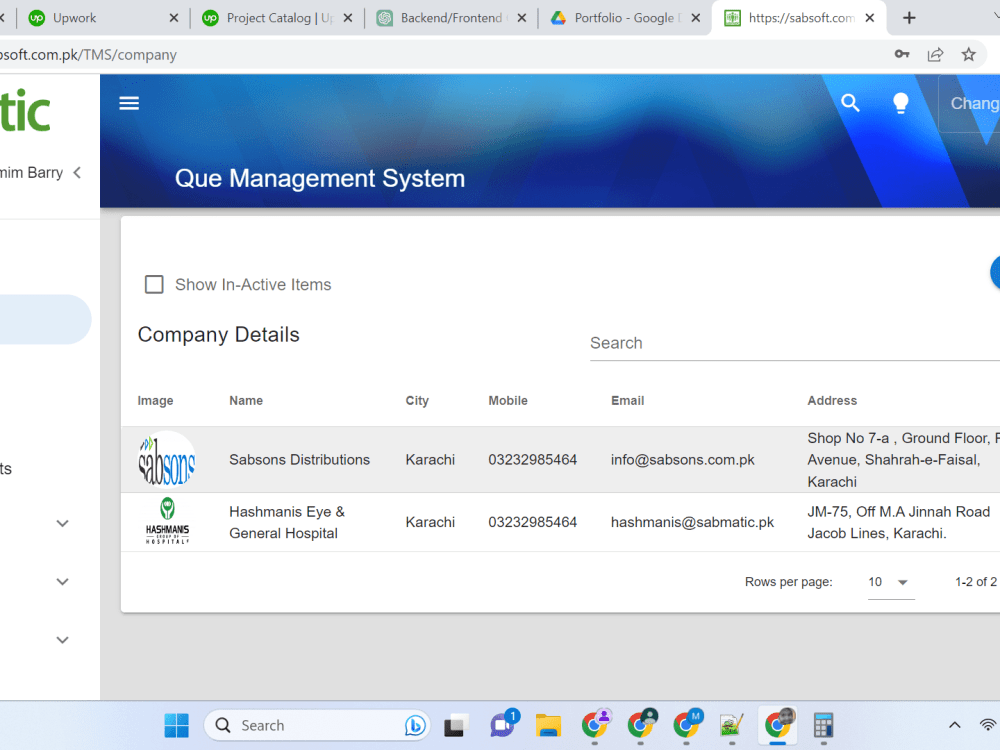Image resolution: width=1000 pixels, height=750 pixels.
Task: Enable Show In-Active Items
Action: pyautogui.click(x=154, y=284)
